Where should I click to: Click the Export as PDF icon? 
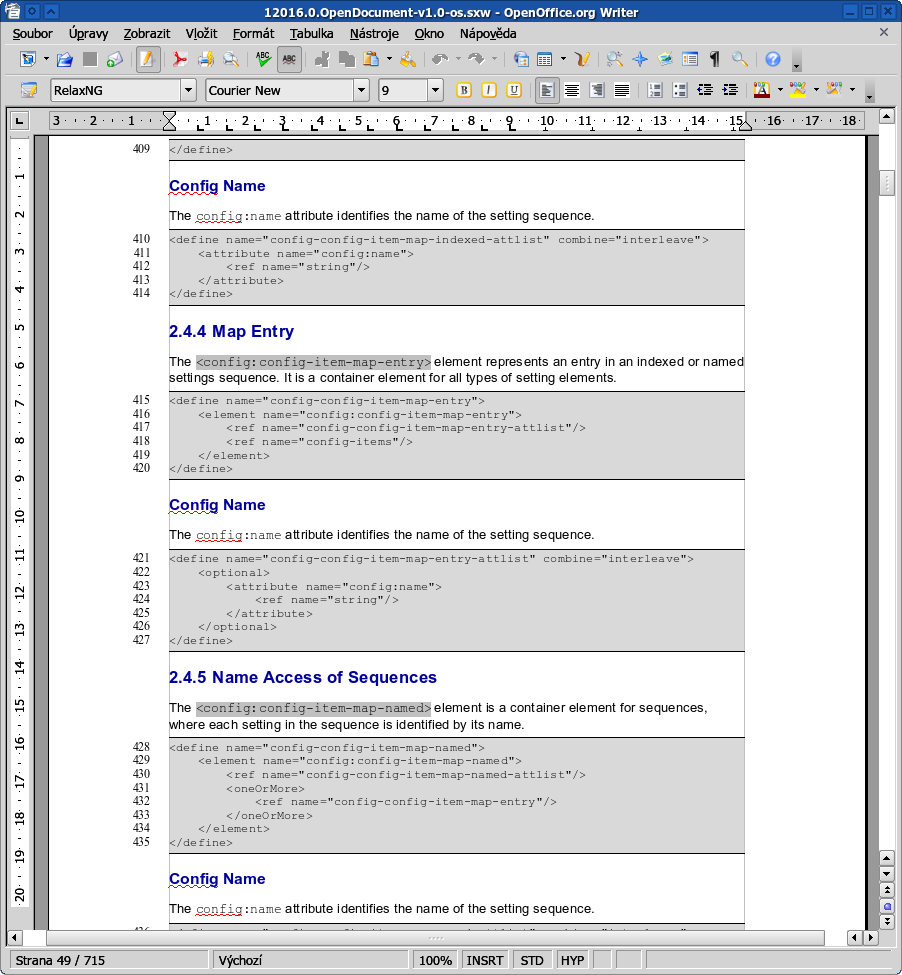click(x=181, y=59)
